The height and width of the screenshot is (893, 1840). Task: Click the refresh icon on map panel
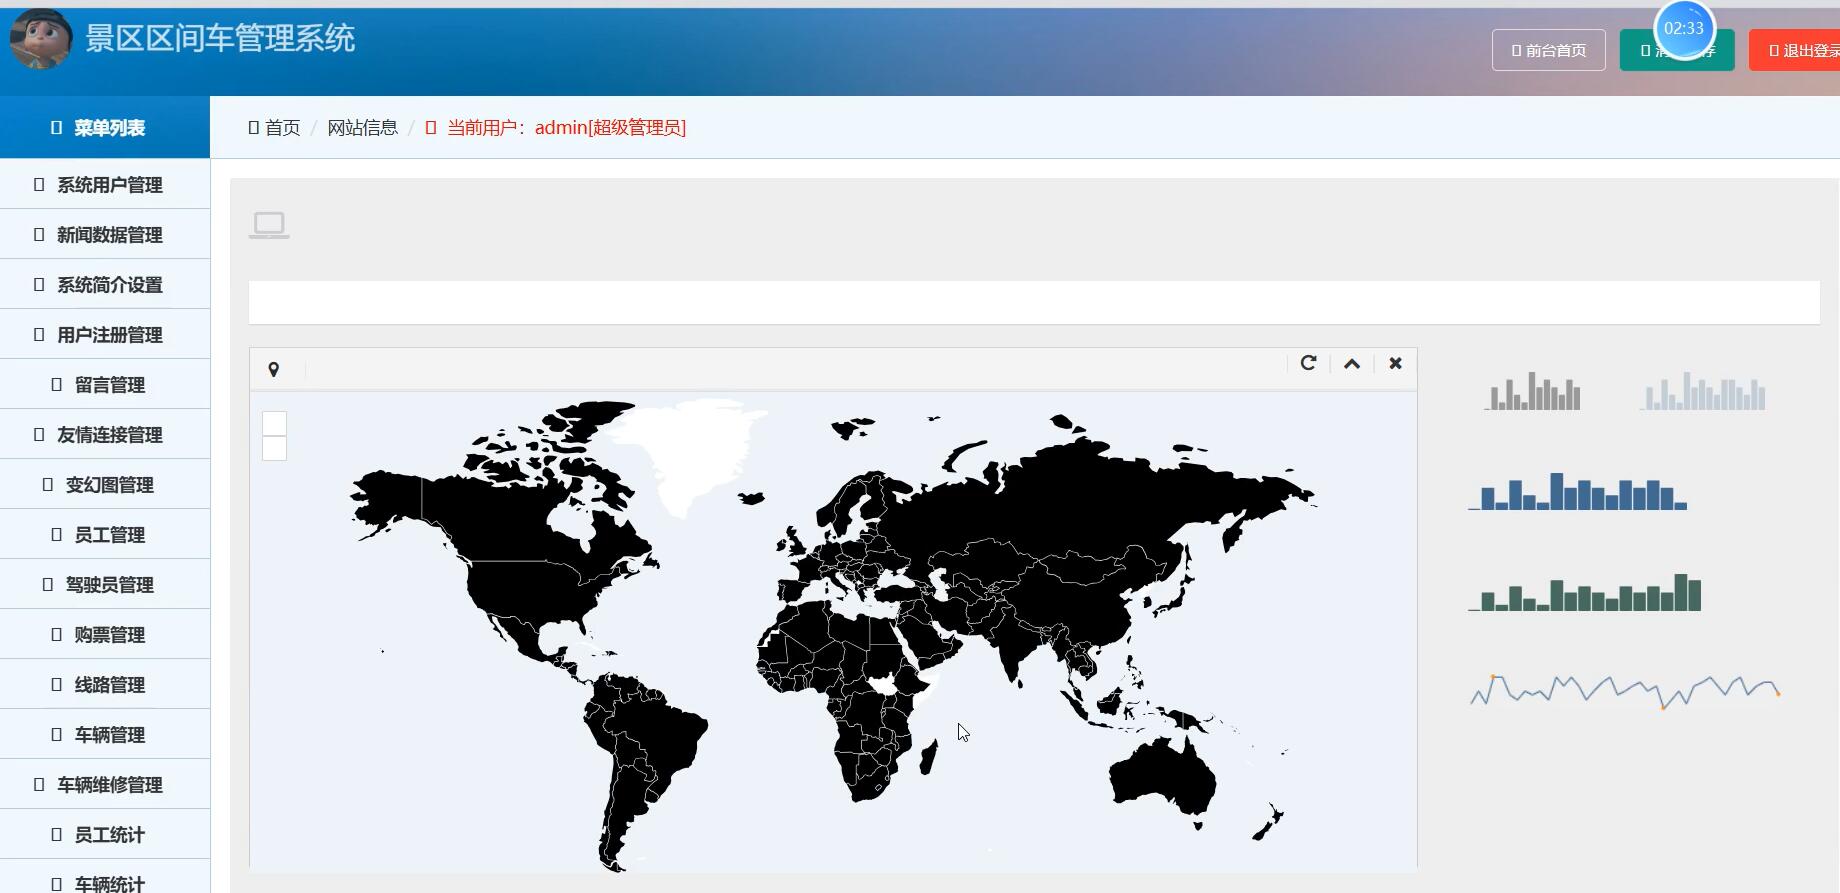pyautogui.click(x=1308, y=363)
